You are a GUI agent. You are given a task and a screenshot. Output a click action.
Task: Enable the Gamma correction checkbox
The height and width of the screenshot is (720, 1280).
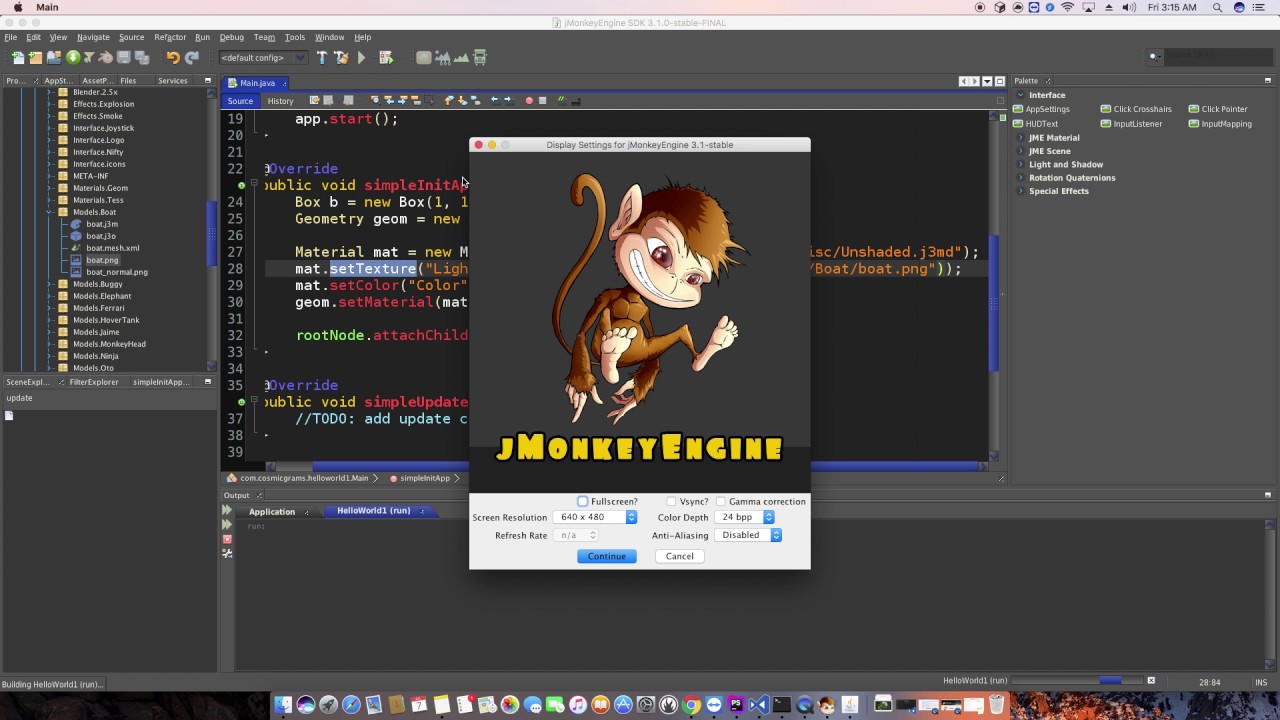[721, 501]
